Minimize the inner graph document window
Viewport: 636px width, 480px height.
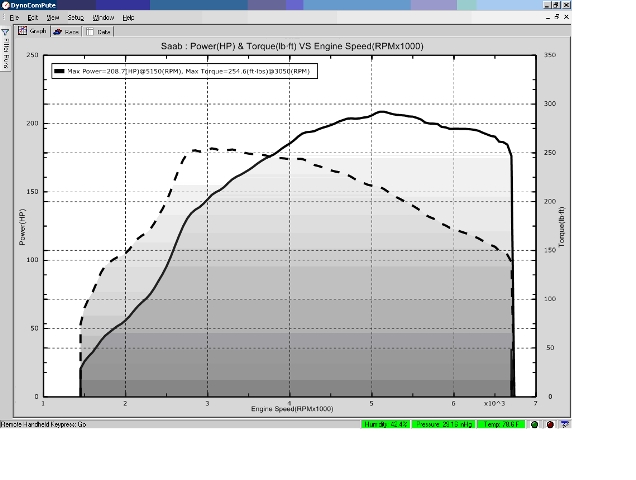(546, 17)
